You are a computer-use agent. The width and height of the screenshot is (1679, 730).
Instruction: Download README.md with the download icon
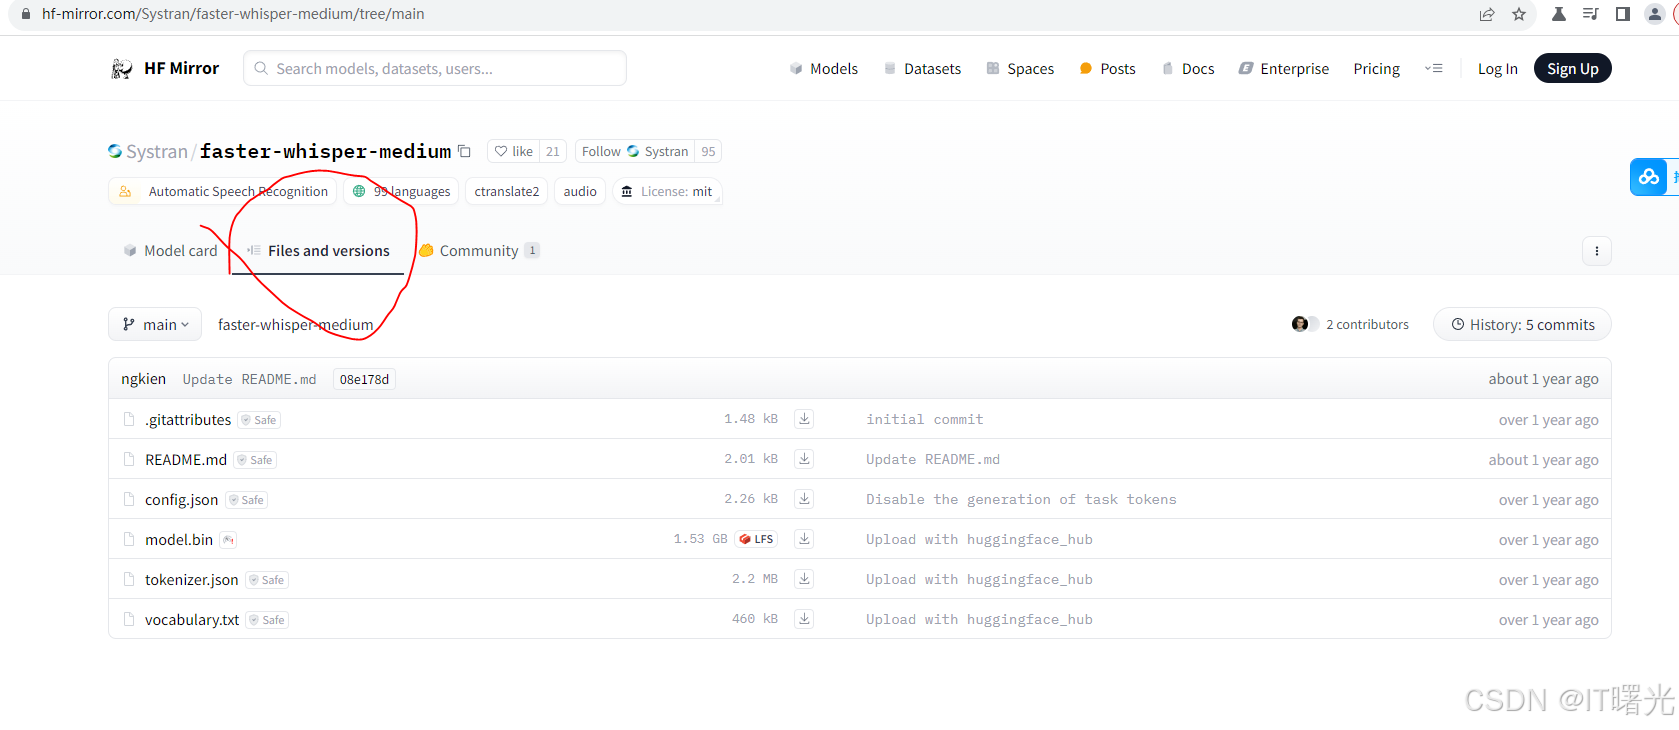click(804, 459)
